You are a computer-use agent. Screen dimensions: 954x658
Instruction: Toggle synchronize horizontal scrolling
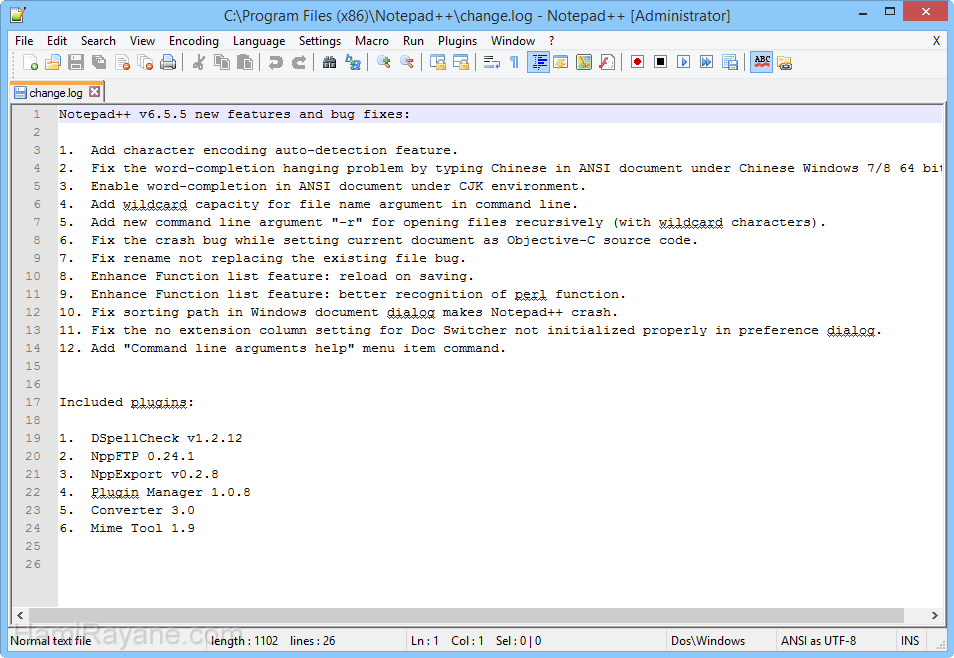pyautogui.click(x=461, y=62)
